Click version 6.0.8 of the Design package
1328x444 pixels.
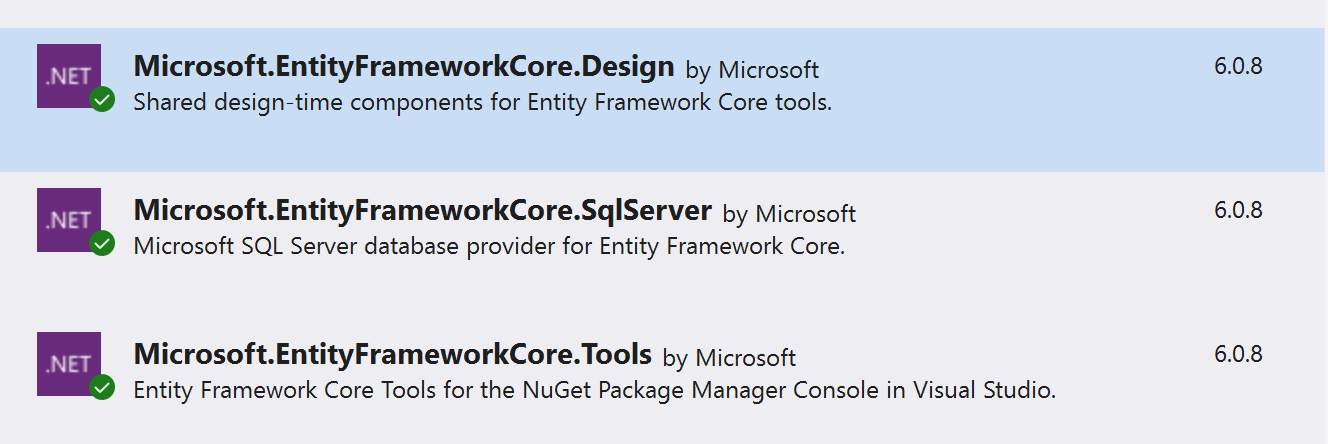tap(1238, 67)
